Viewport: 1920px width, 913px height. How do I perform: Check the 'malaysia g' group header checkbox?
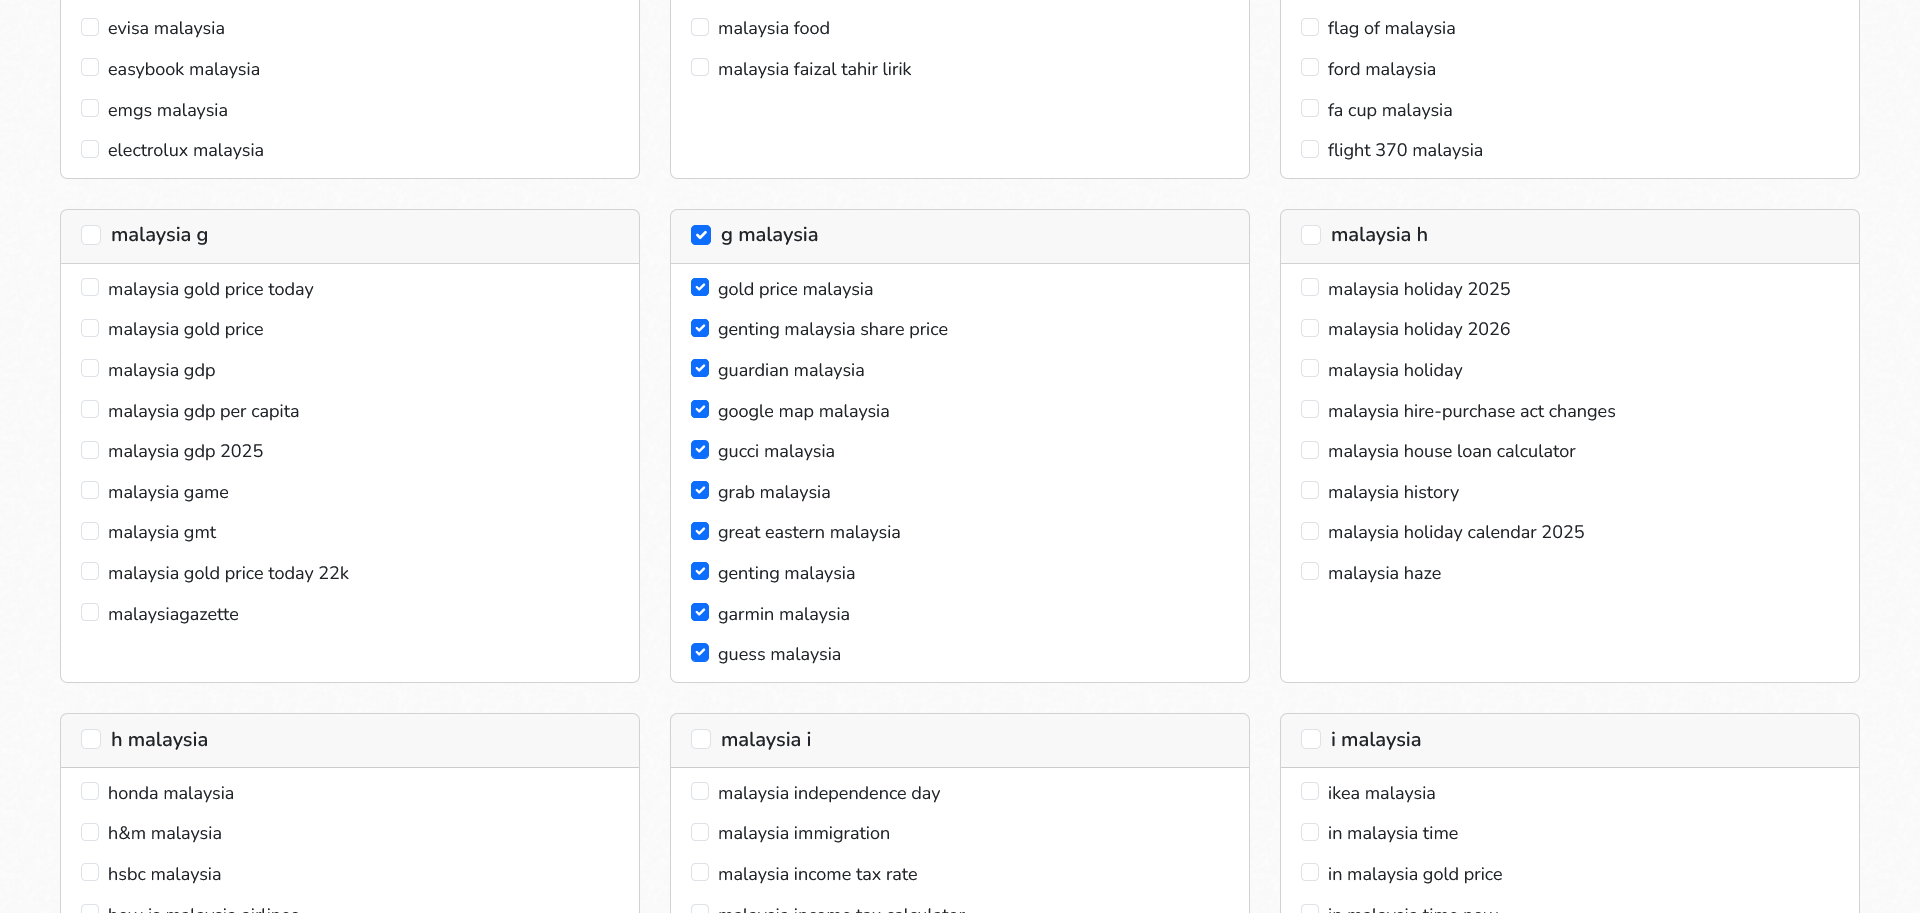coord(91,235)
